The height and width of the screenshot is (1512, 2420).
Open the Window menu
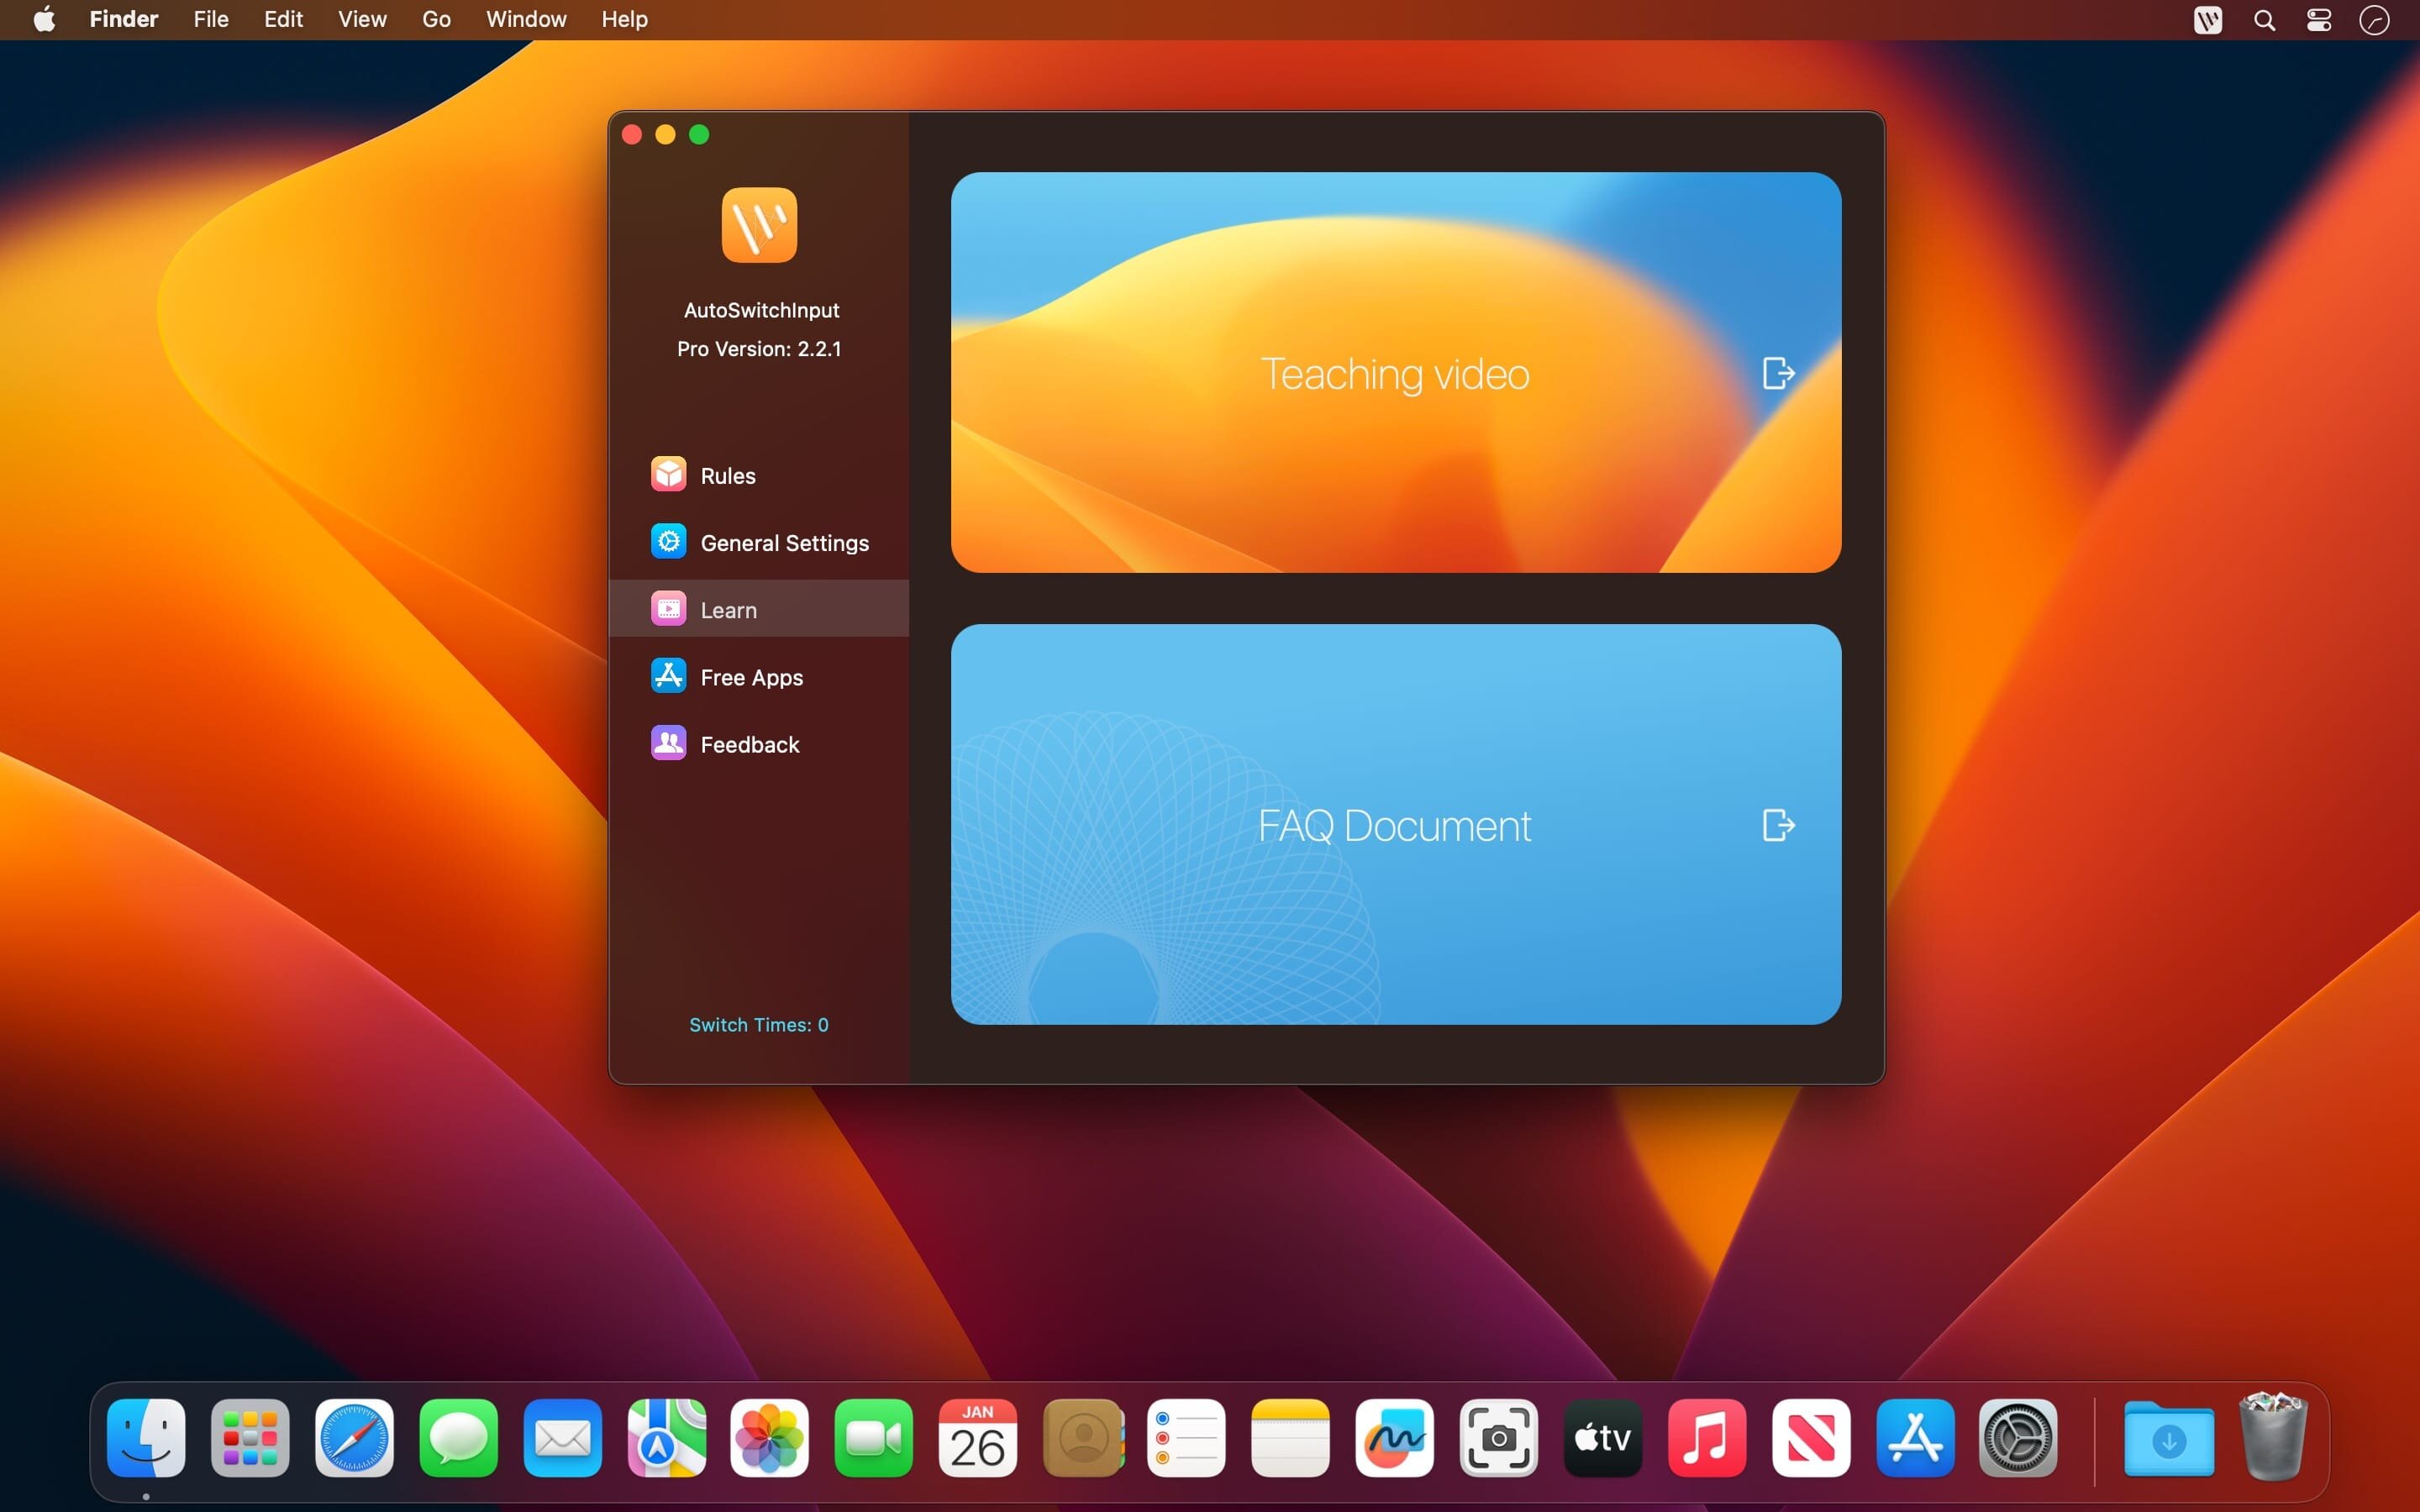coord(525,19)
